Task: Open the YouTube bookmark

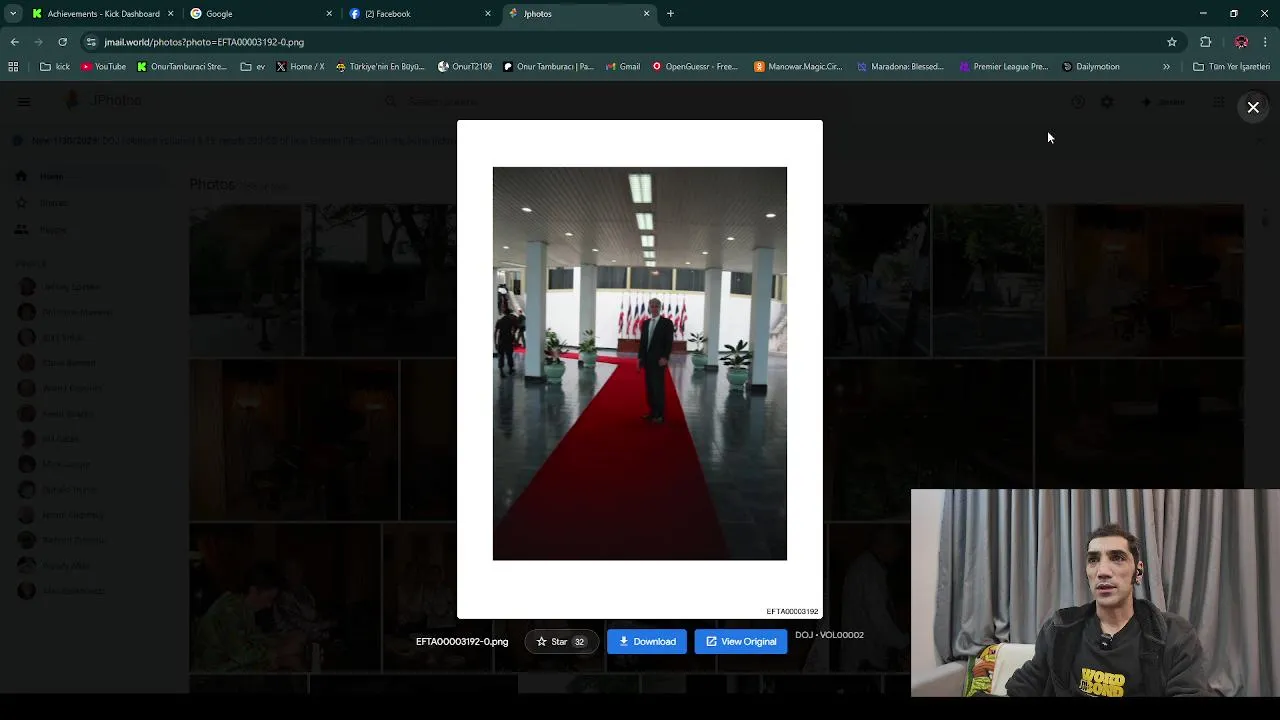Action: [103, 67]
